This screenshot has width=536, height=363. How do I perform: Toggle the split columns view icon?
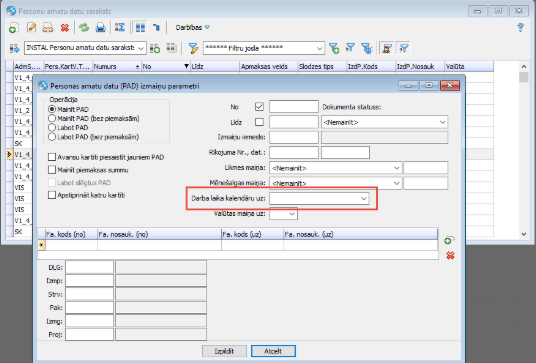(140, 27)
